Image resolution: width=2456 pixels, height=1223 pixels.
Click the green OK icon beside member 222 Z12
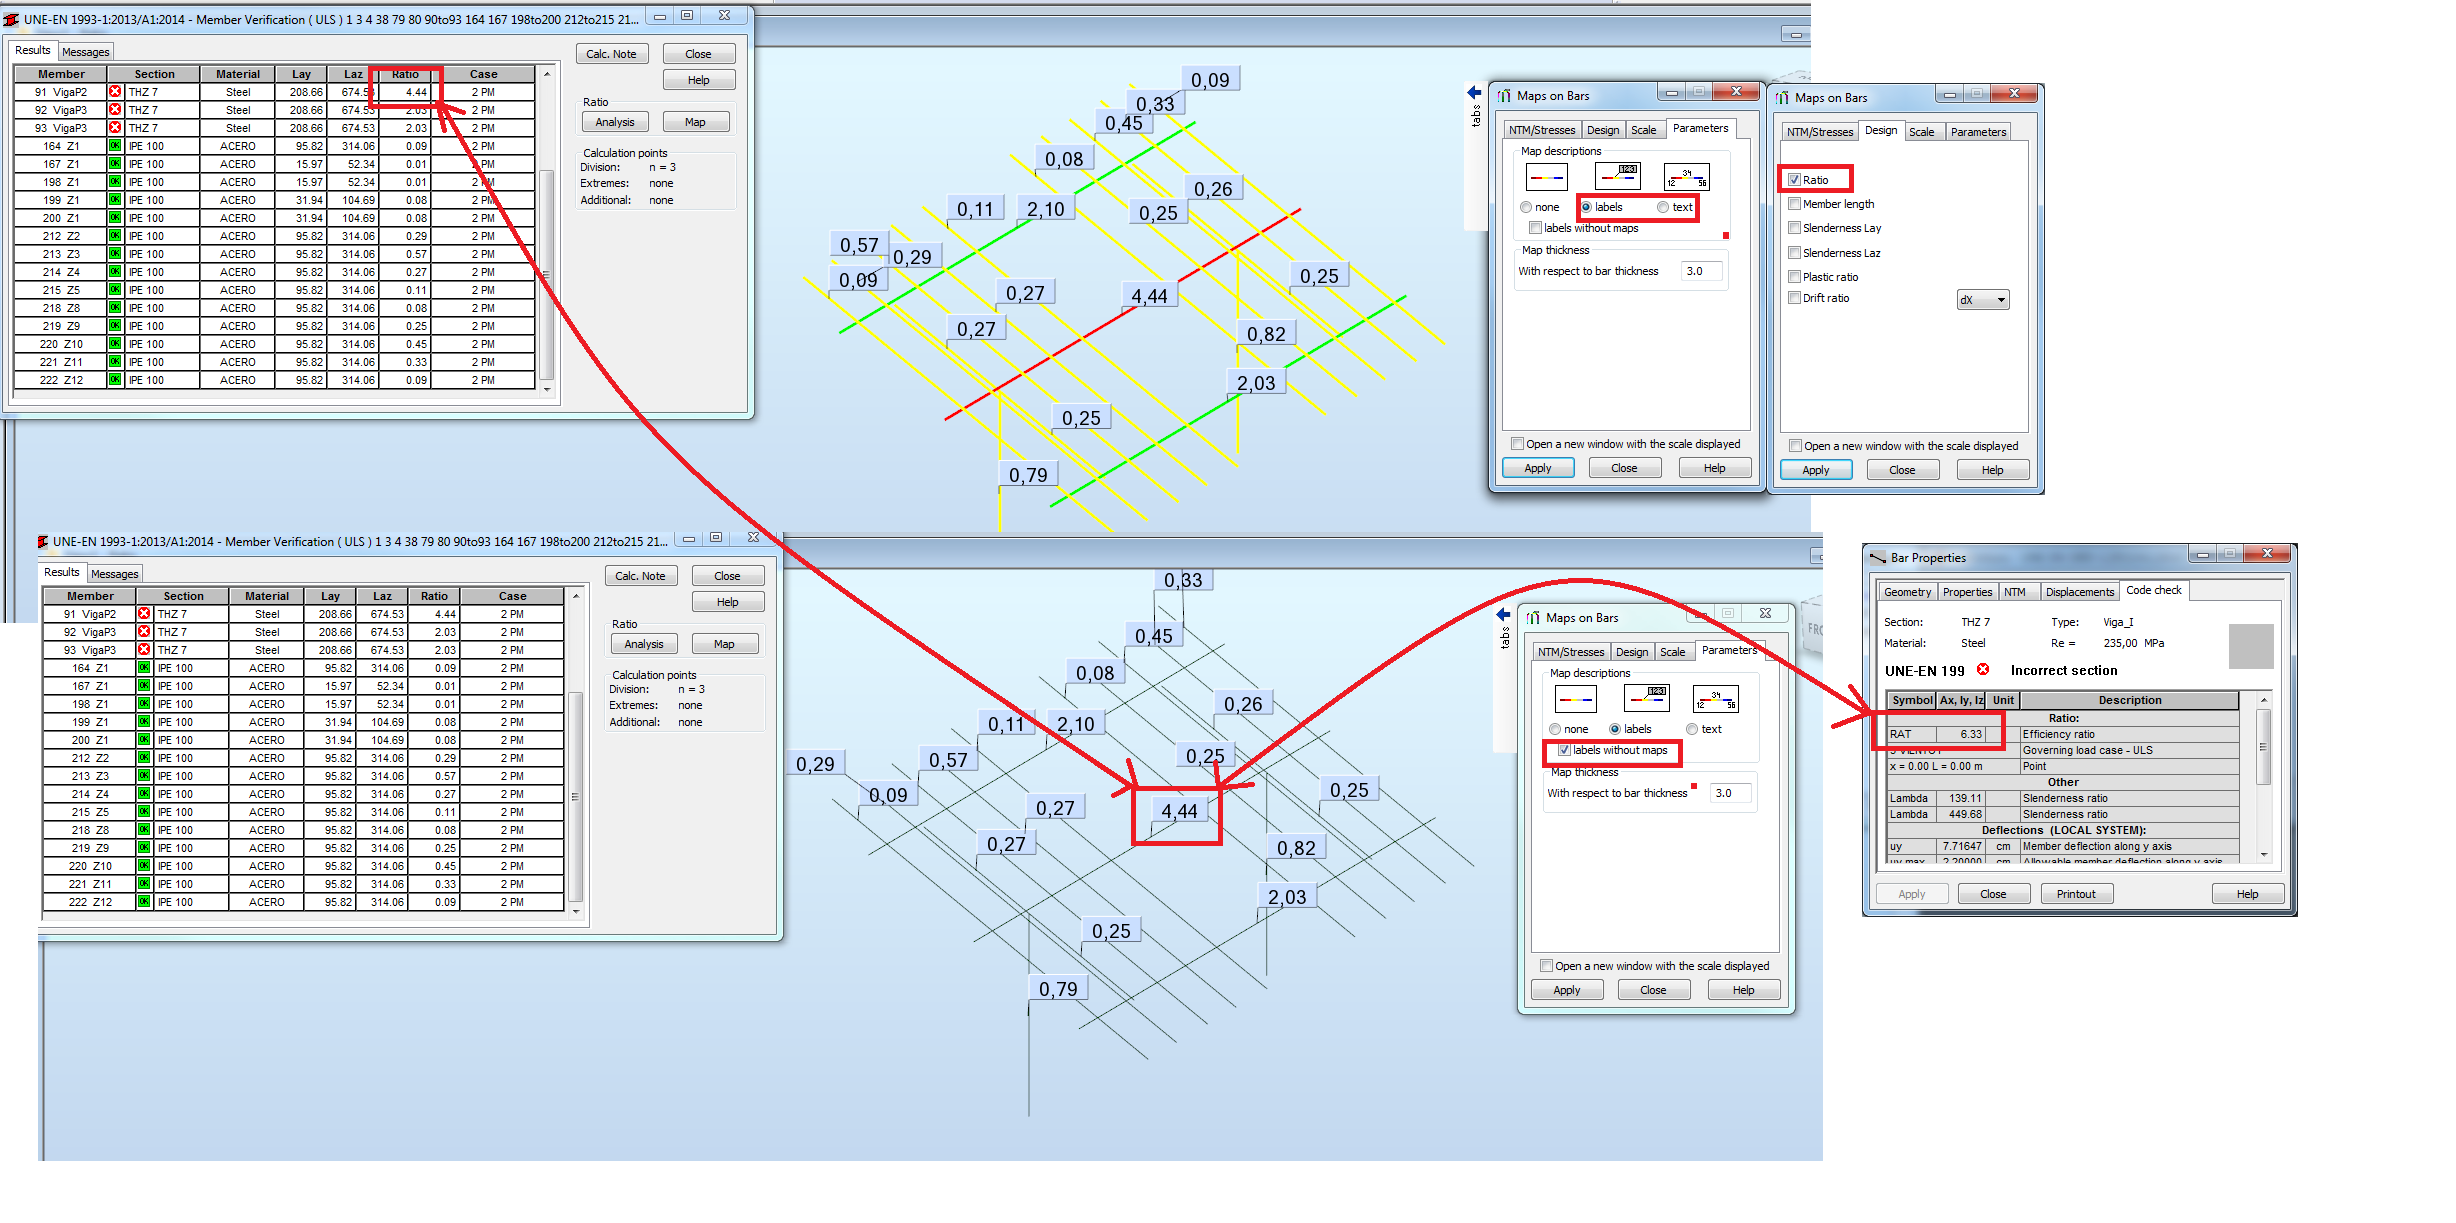(115, 380)
